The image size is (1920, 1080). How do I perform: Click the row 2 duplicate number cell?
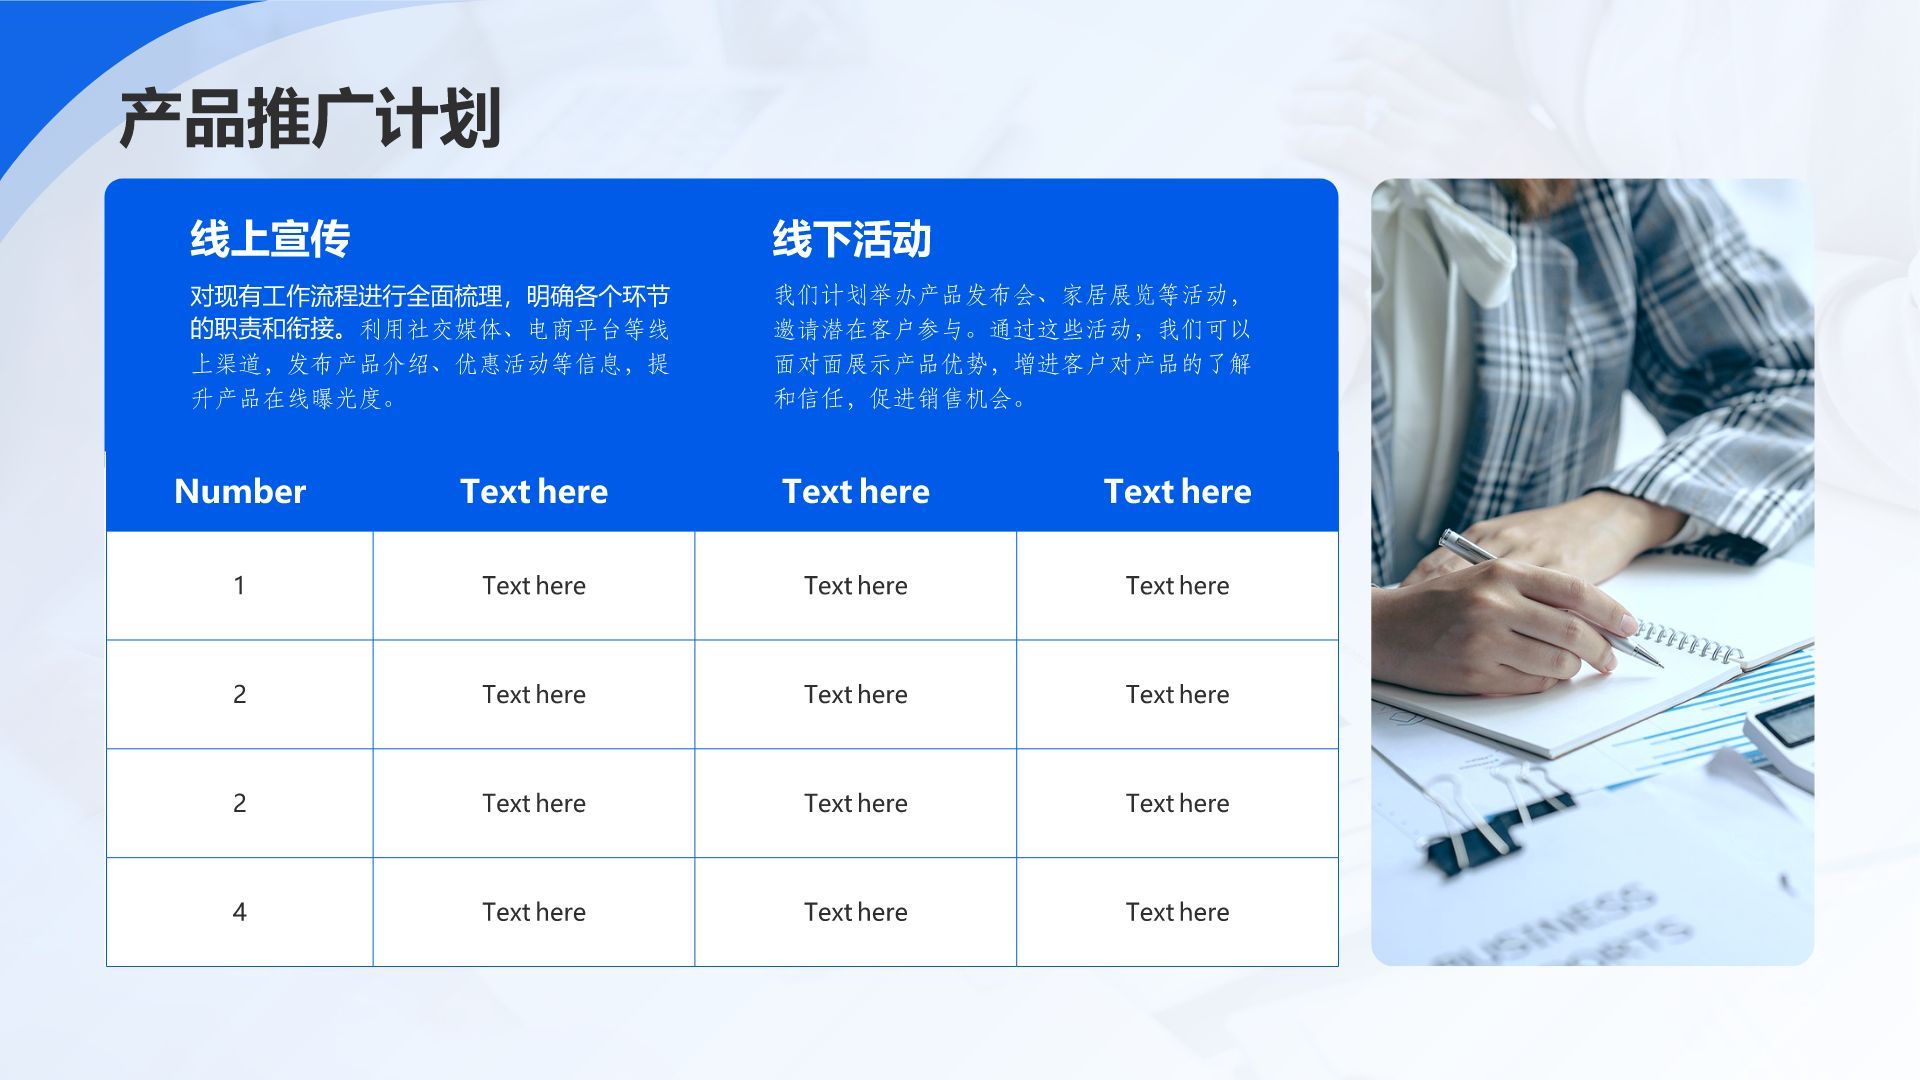pos(239,804)
